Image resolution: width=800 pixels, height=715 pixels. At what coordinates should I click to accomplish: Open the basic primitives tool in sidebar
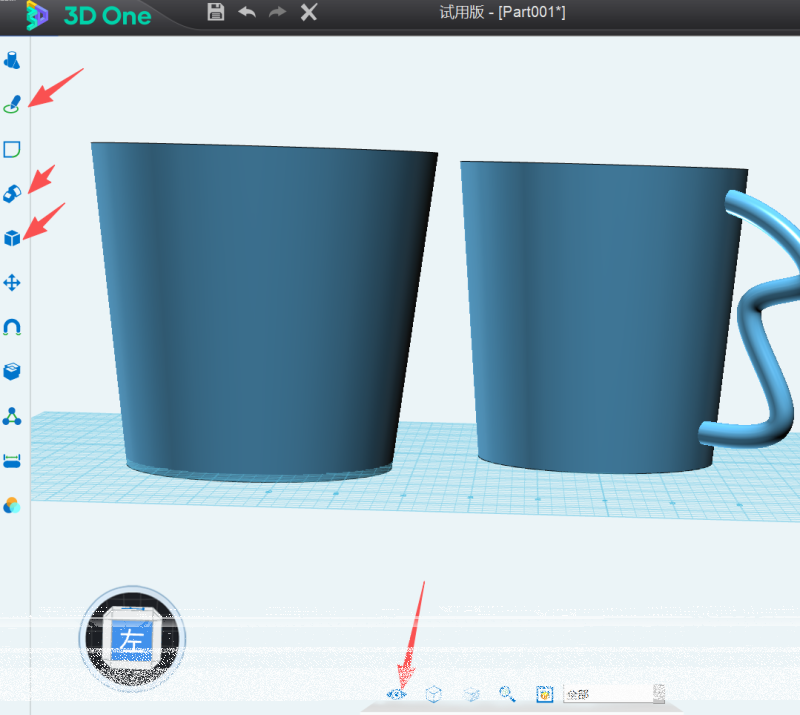coord(12,61)
